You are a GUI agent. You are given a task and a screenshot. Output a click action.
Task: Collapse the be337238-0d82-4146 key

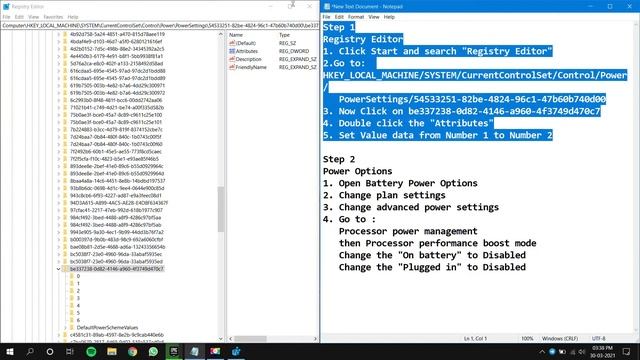[58, 269]
